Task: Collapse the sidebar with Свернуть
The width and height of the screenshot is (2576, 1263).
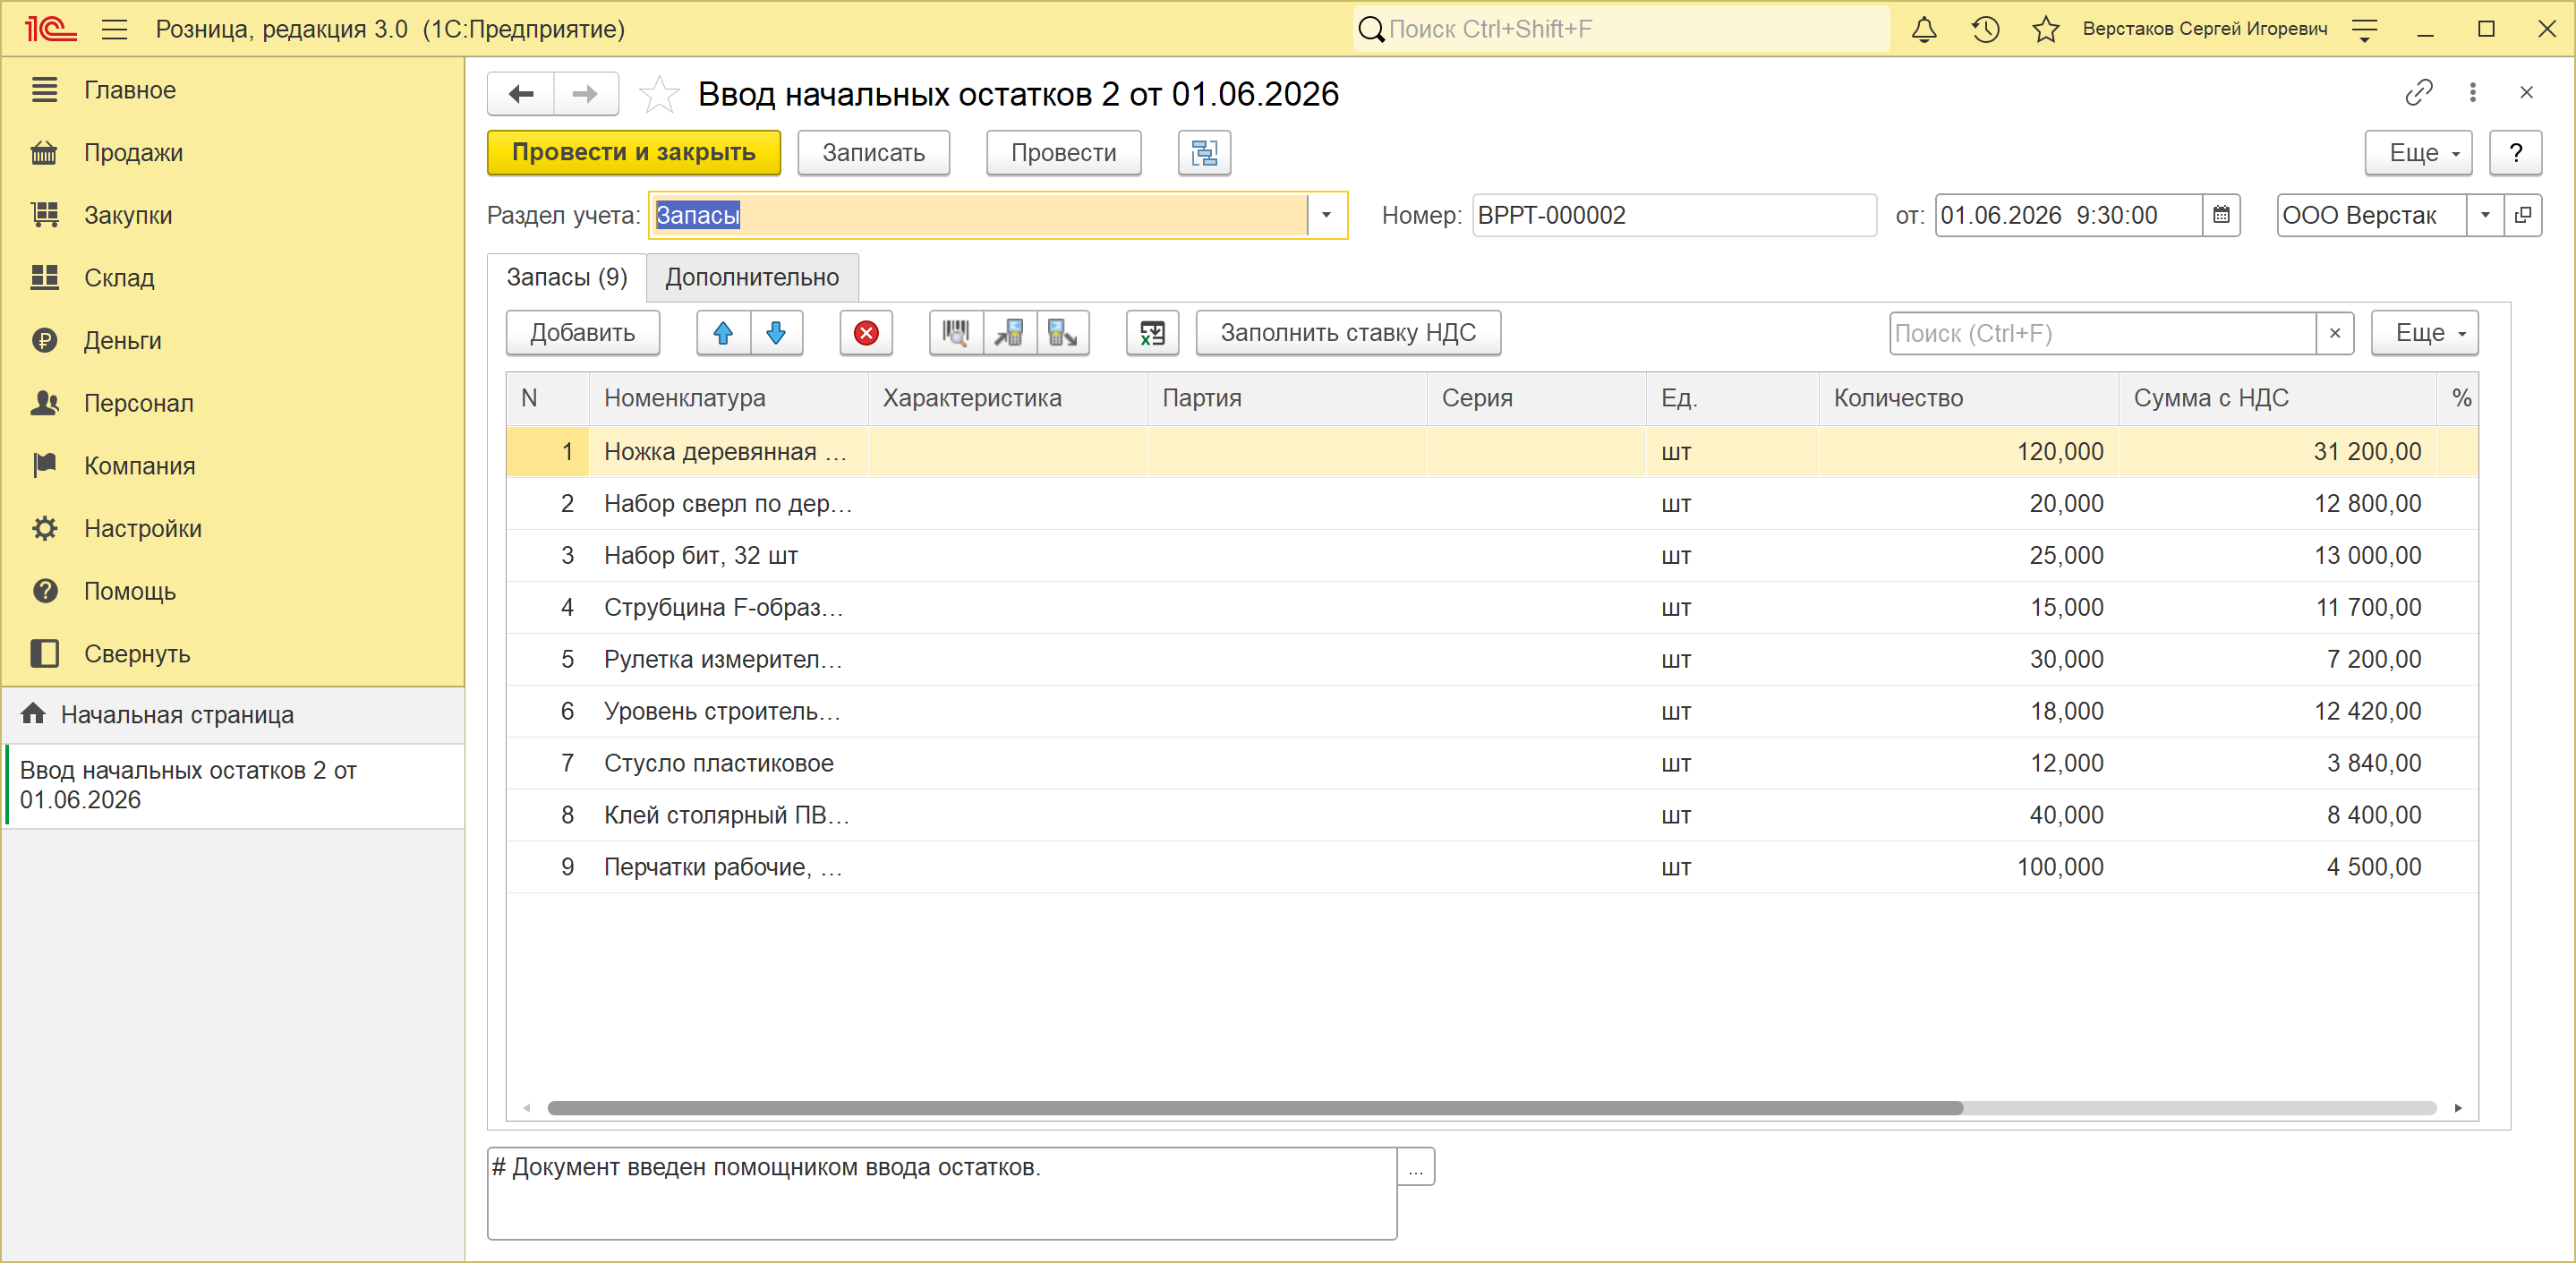Action: [x=137, y=654]
